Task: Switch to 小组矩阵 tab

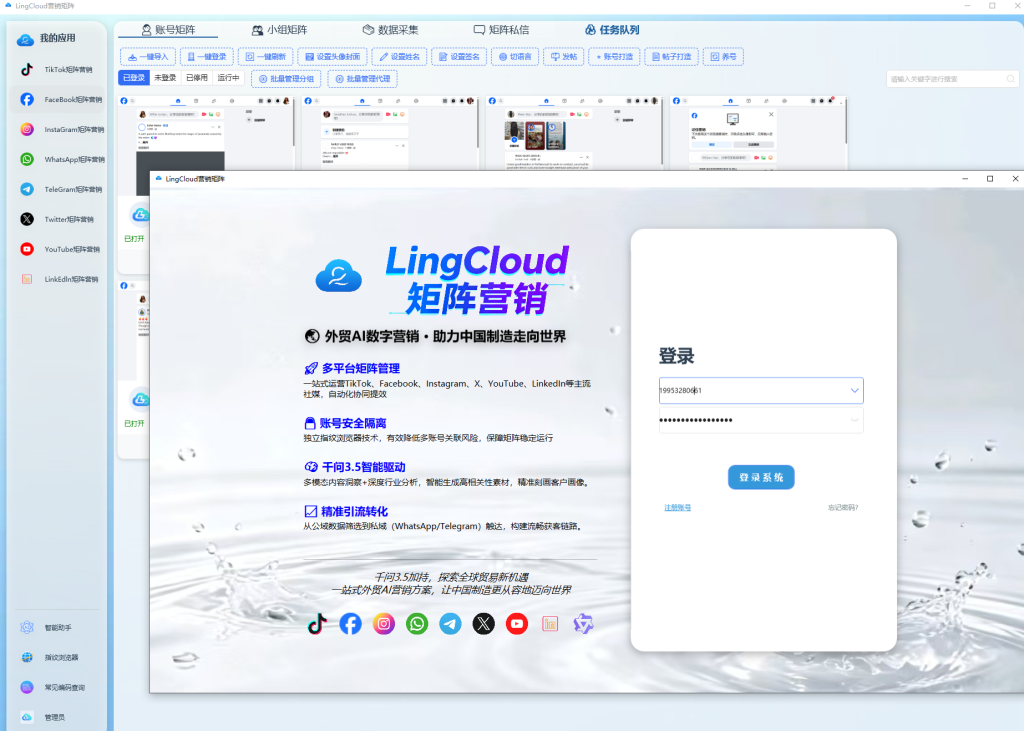Action: (280, 30)
